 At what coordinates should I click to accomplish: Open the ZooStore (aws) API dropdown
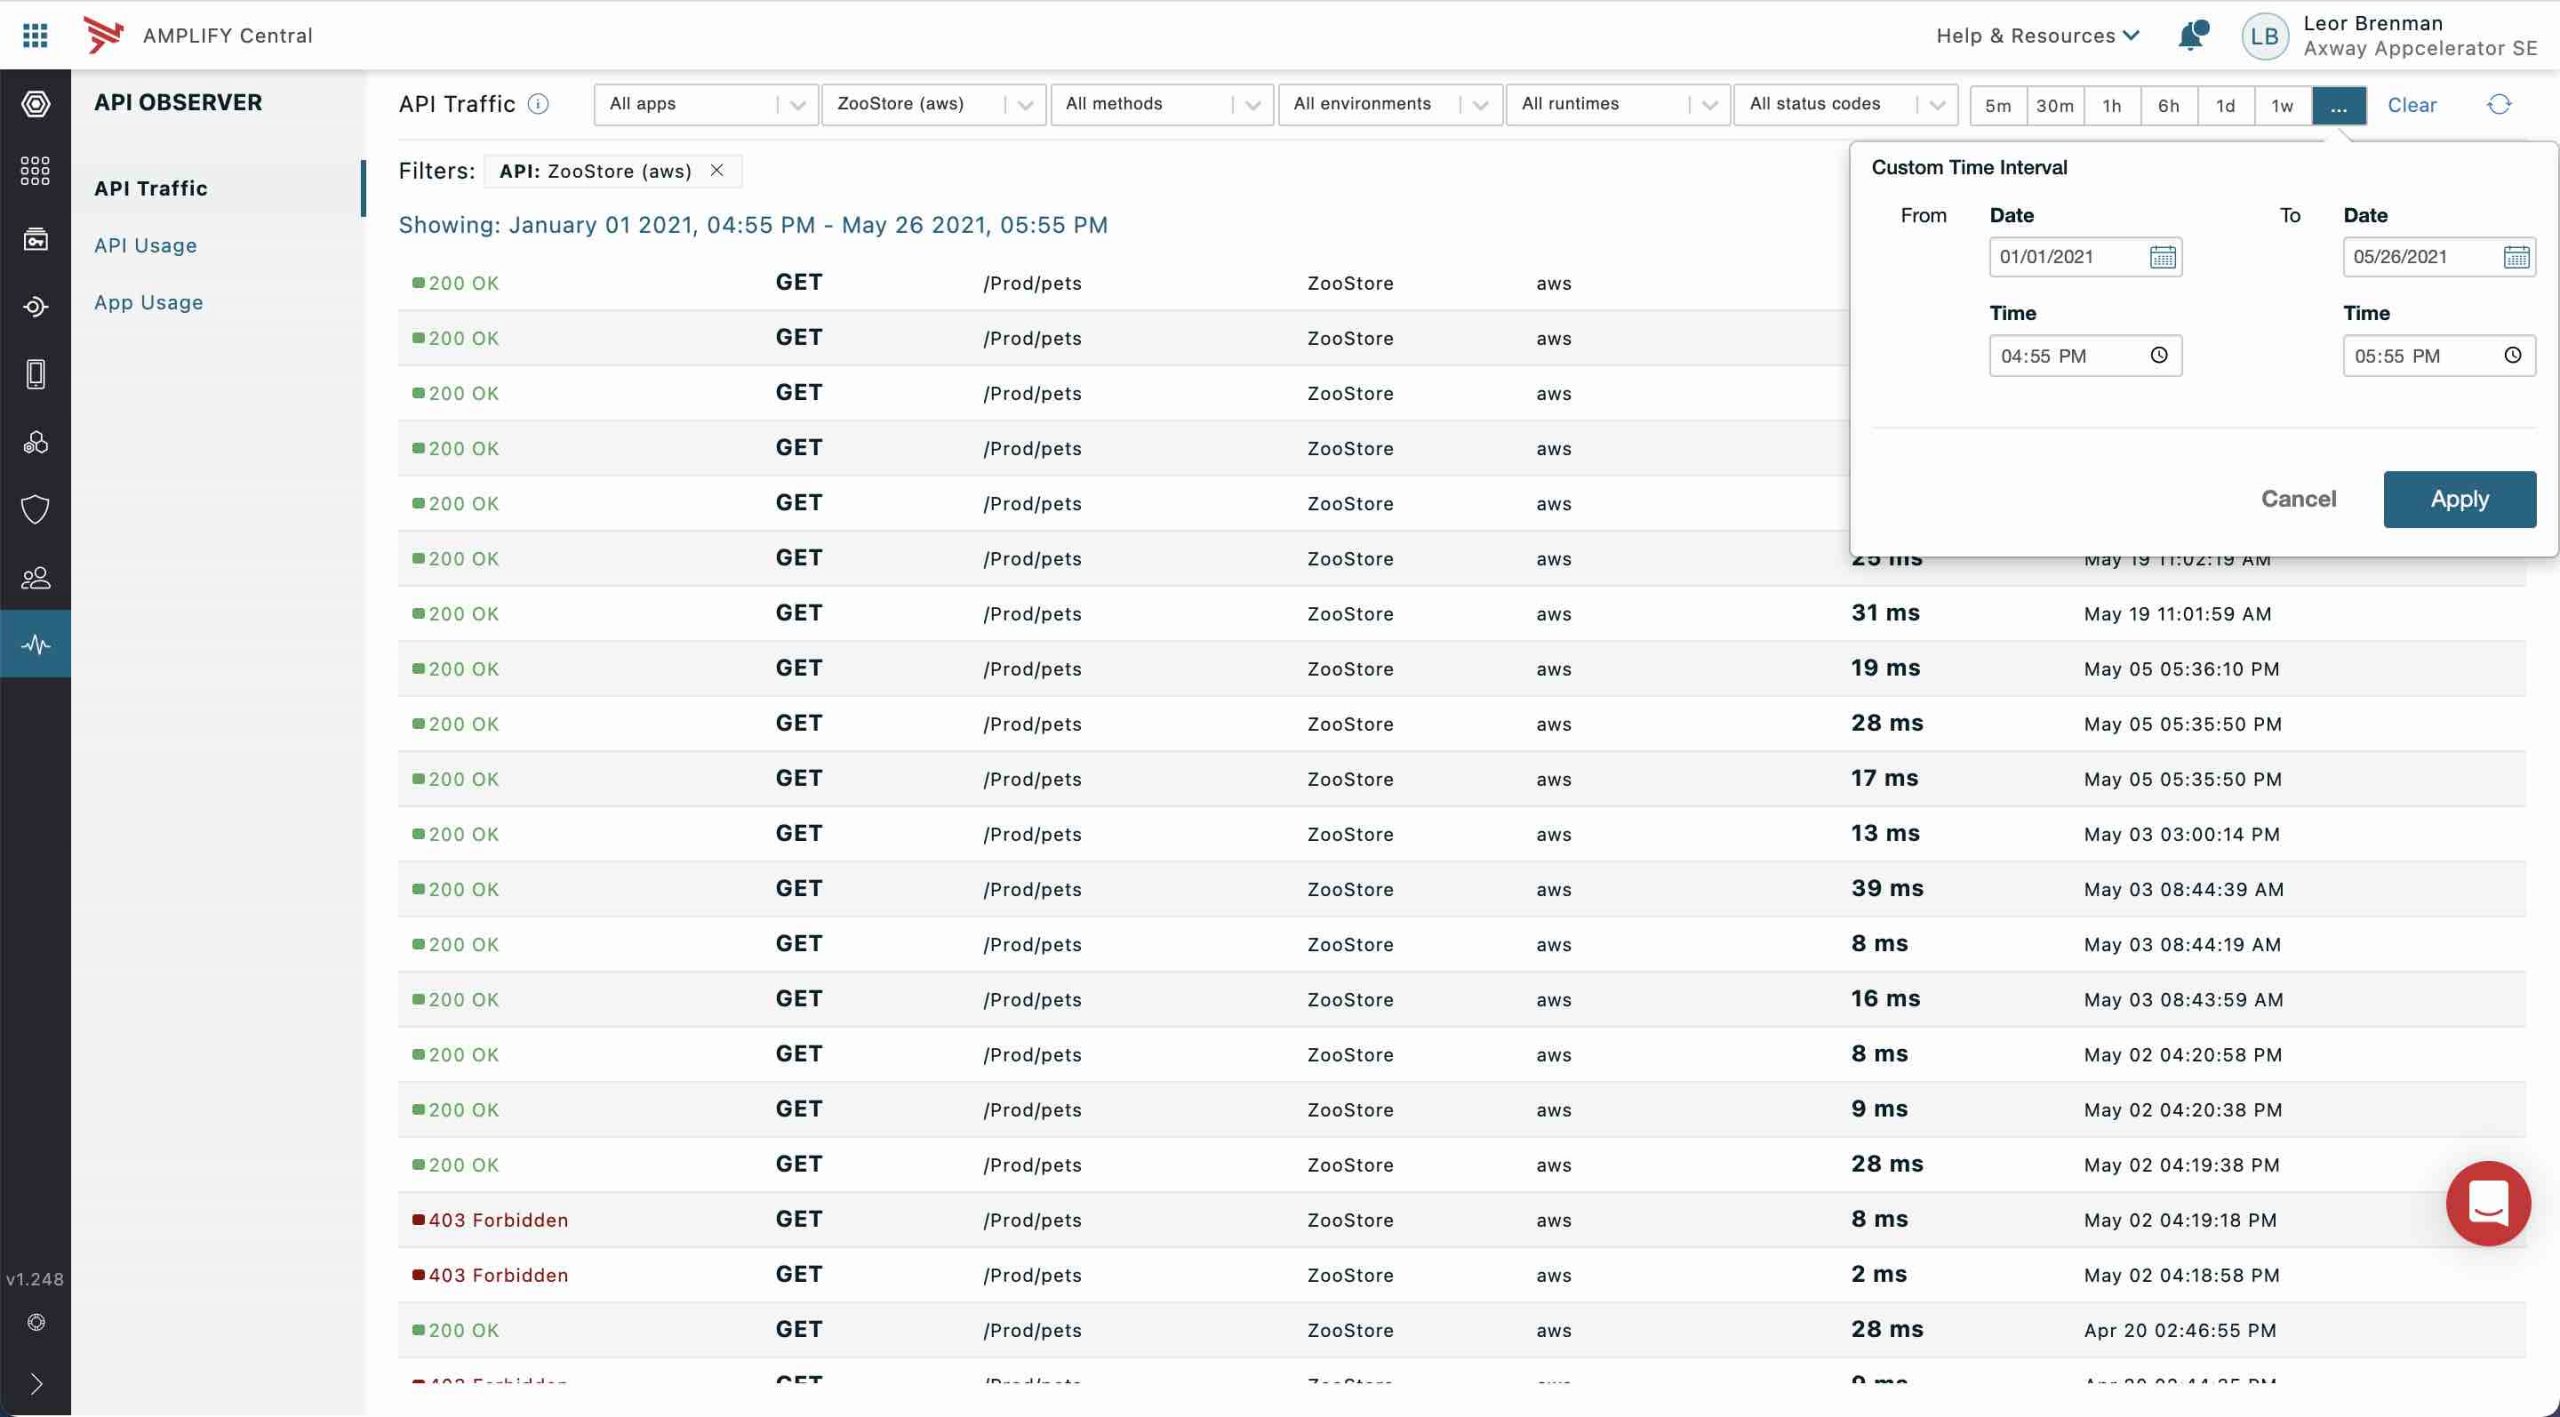933,104
